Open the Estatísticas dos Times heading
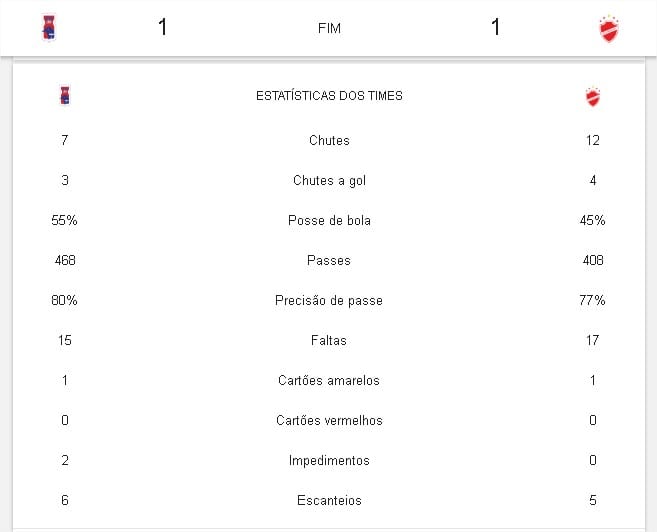 (x=329, y=96)
